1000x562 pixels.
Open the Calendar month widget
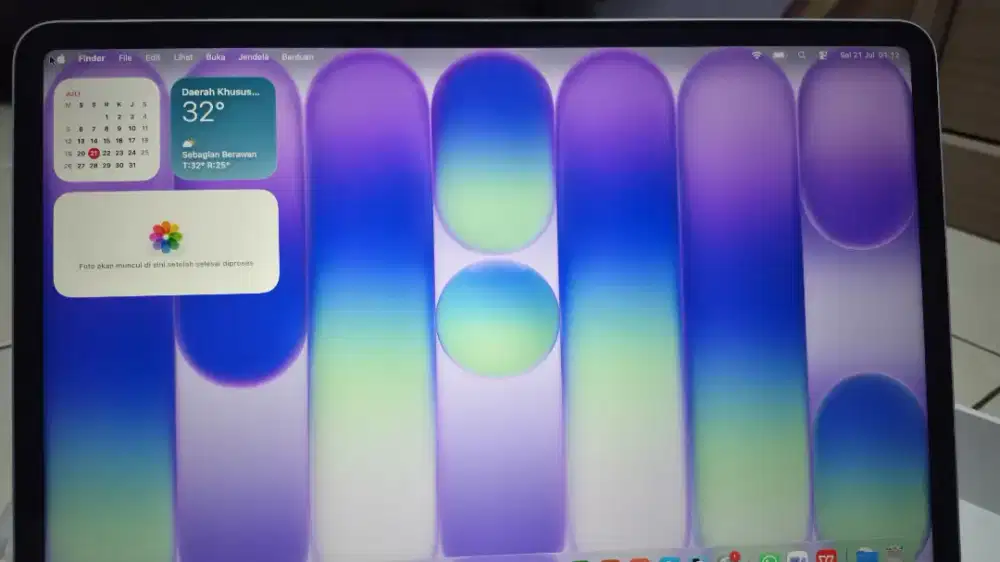107,129
